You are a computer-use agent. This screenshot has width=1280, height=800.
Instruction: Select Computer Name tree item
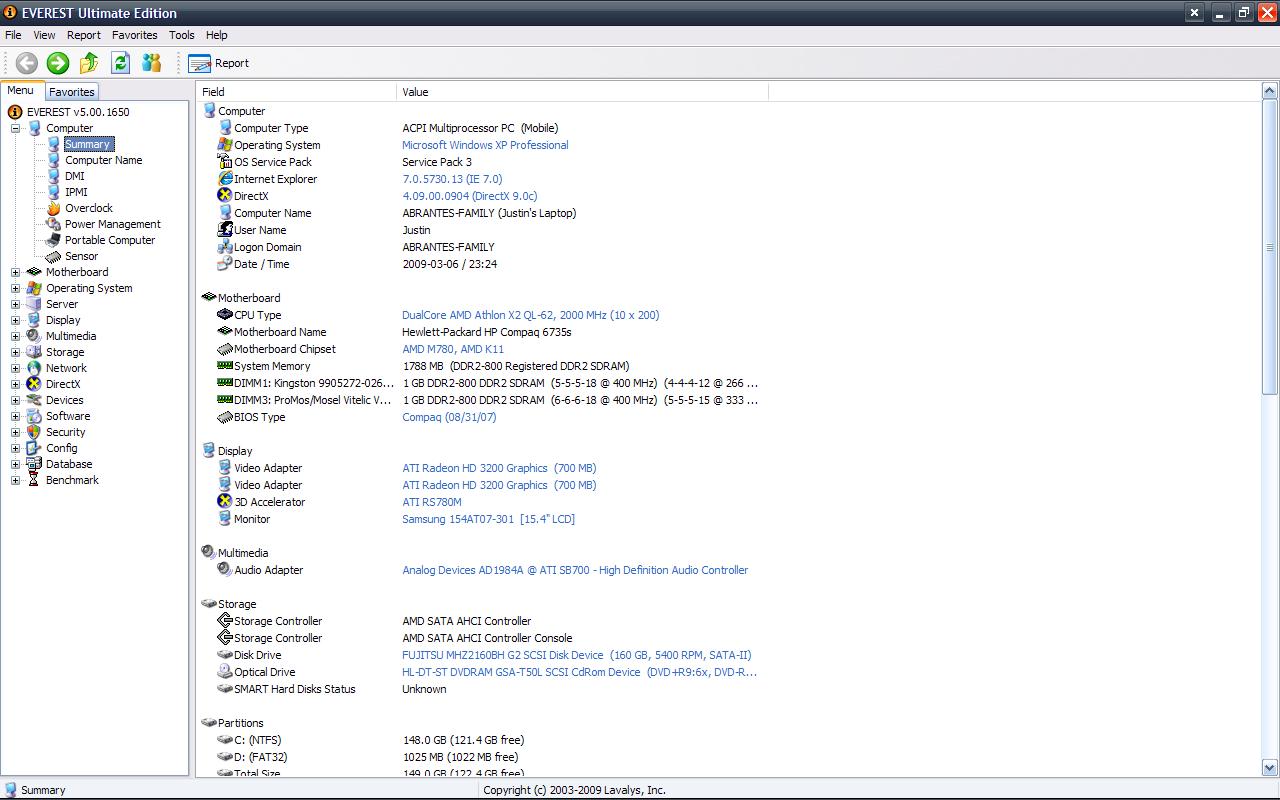pos(104,160)
